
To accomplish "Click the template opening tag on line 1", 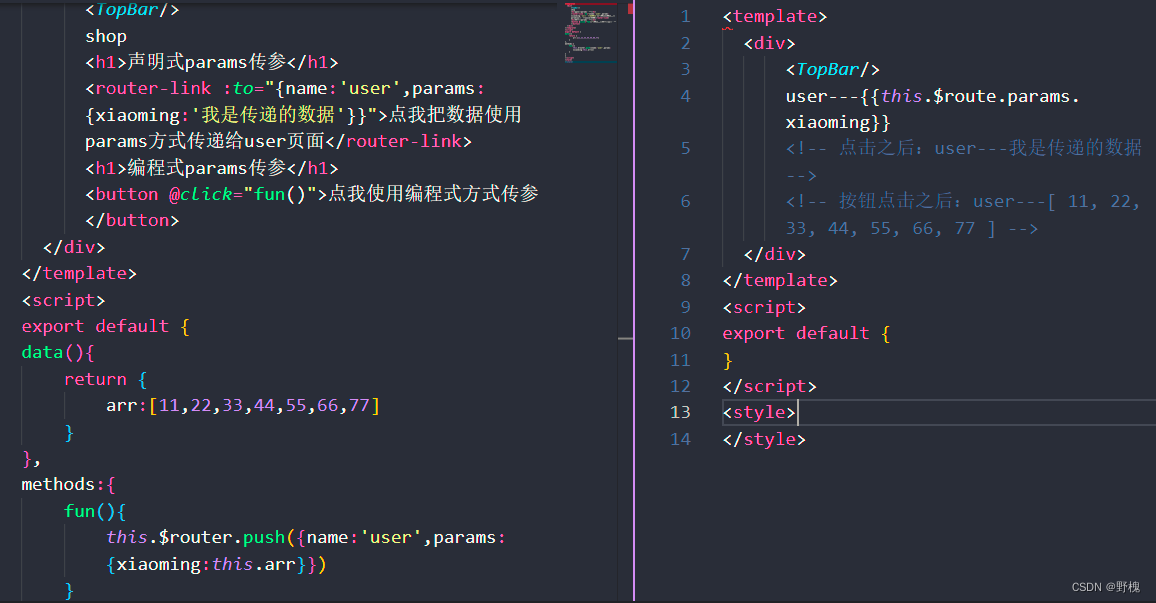I will (775, 15).
